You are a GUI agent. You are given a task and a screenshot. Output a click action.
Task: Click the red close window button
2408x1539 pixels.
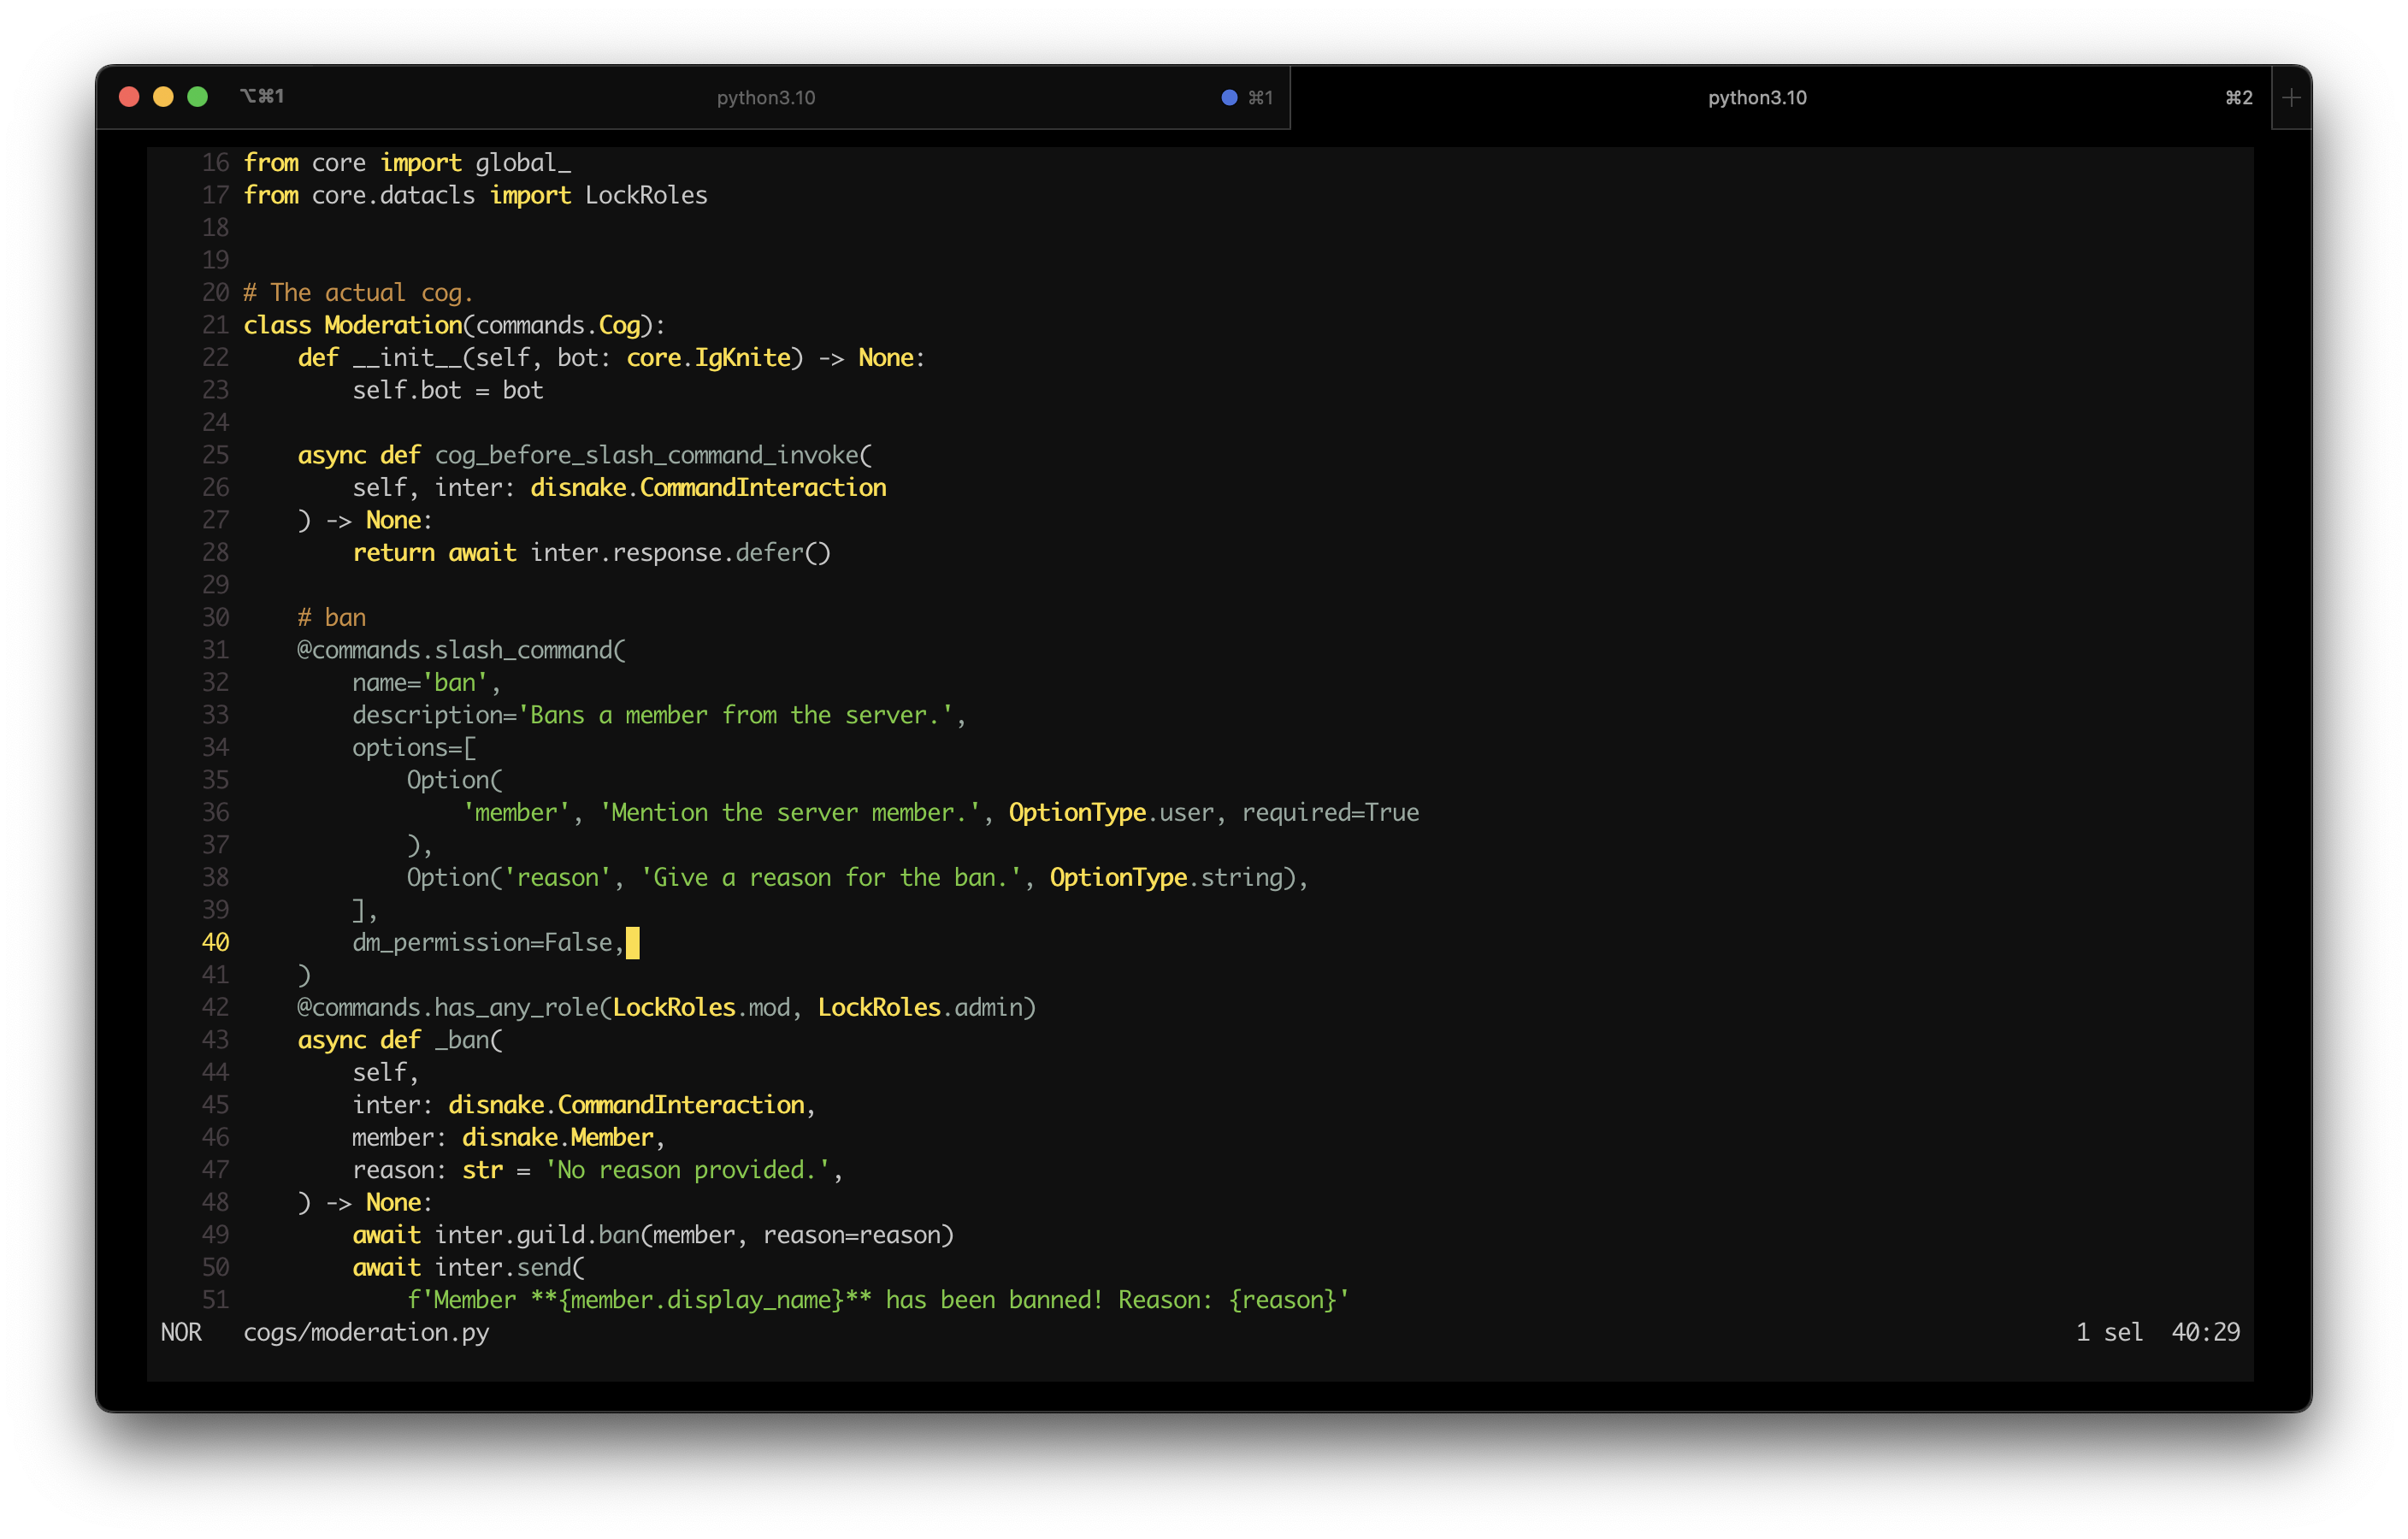pyautogui.click(x=129, y=96)
